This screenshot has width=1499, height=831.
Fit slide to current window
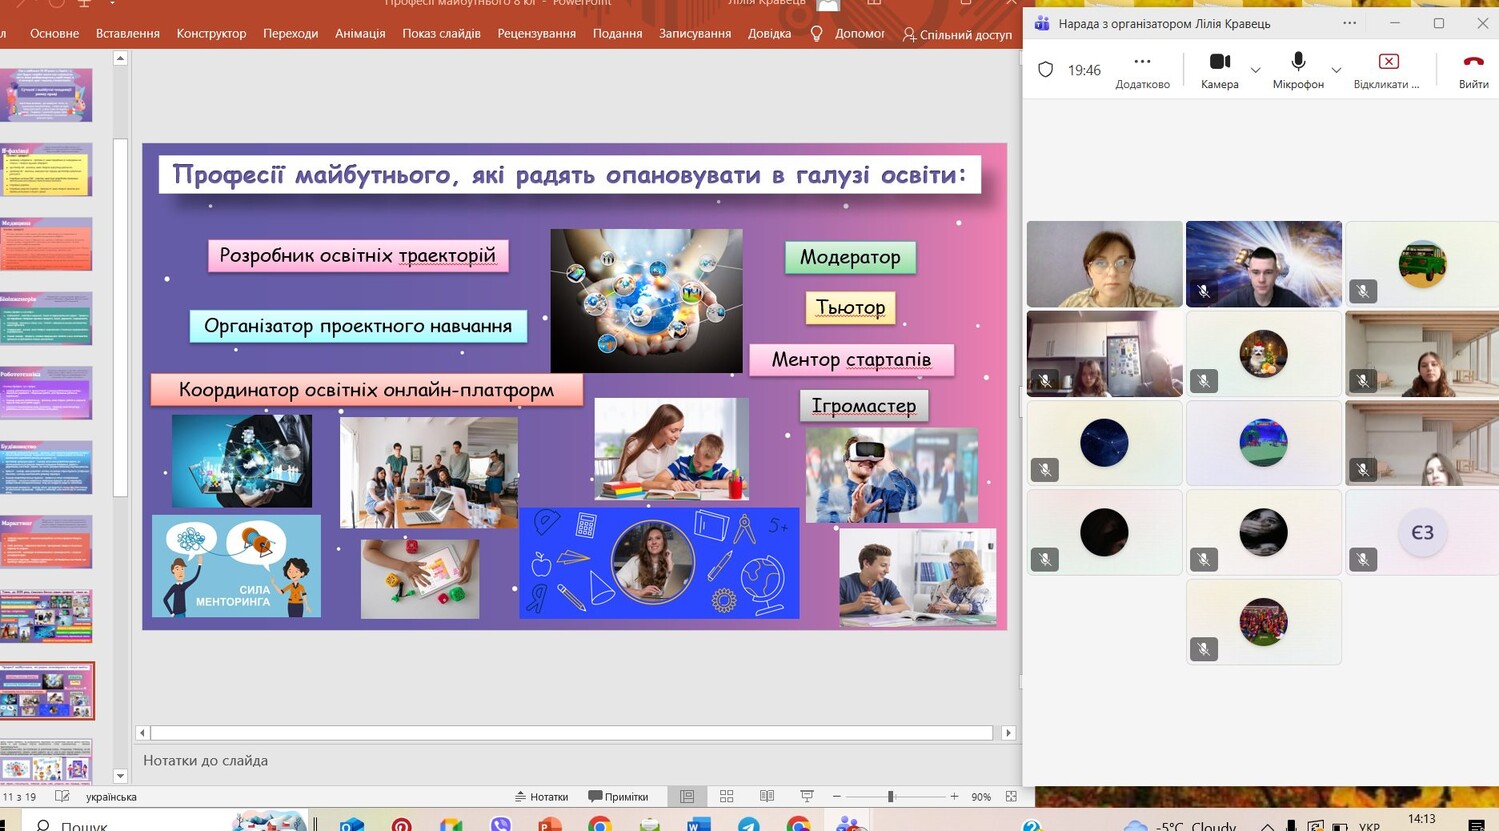coord(1011,797)
